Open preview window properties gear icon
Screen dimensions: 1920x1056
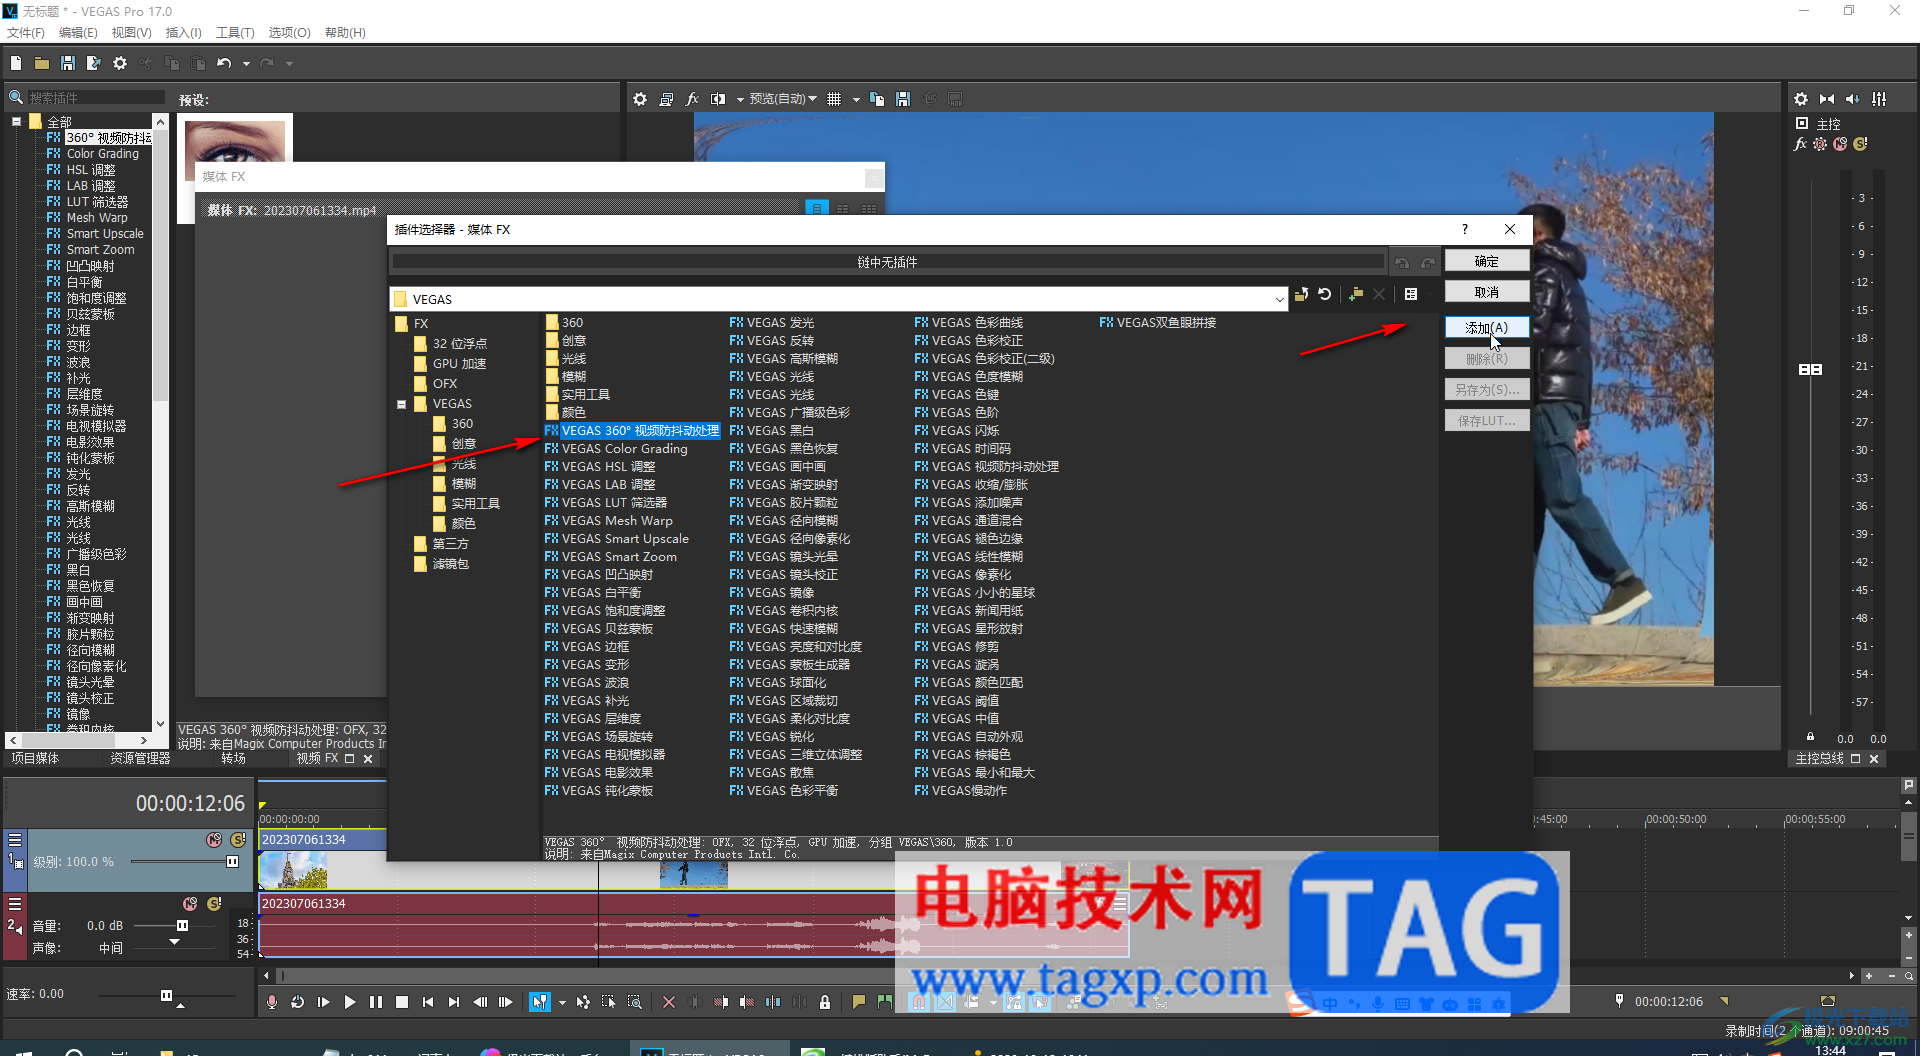pos(640,99)
